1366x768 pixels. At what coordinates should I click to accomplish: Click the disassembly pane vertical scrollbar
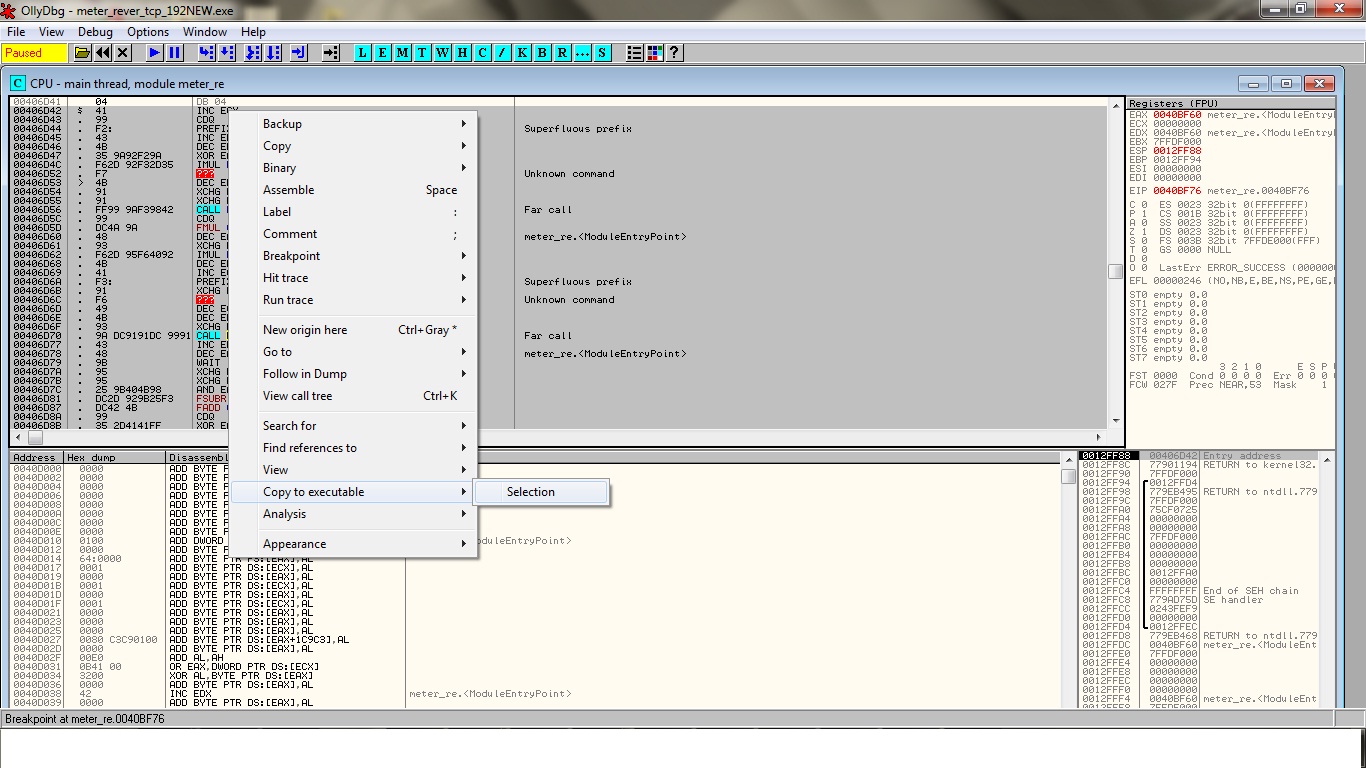[x=1113, y=270]
